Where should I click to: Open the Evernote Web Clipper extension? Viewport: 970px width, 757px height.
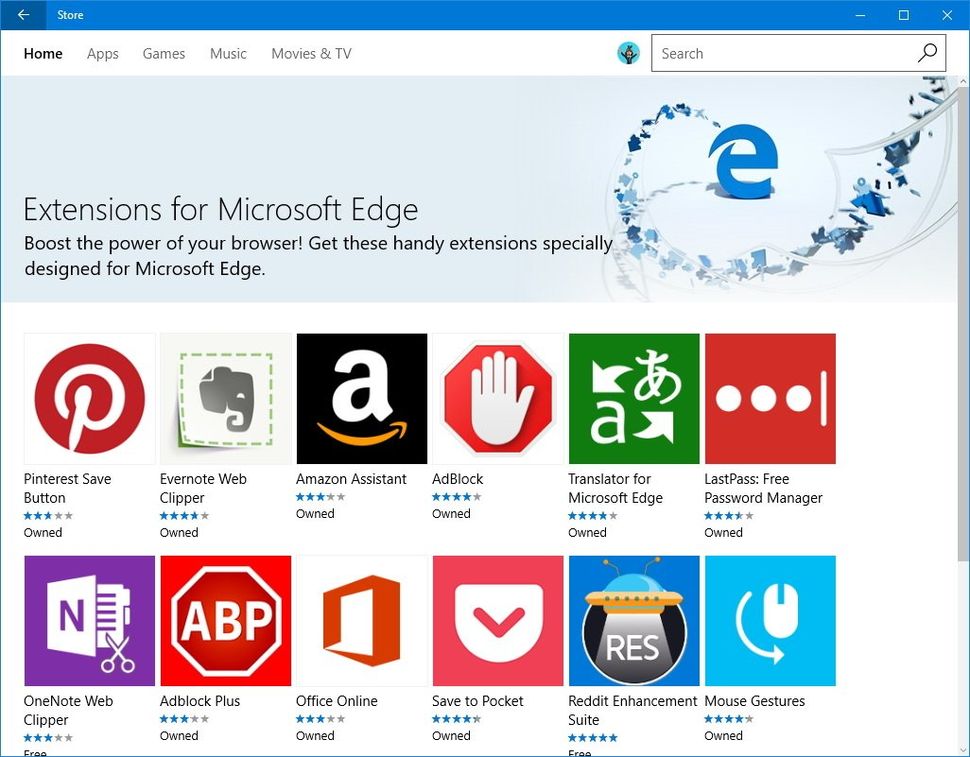(225, 398)
